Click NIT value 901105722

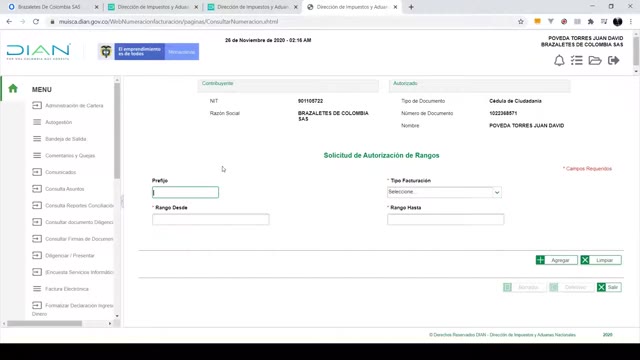pyautogui.click(x=310, y=101)
